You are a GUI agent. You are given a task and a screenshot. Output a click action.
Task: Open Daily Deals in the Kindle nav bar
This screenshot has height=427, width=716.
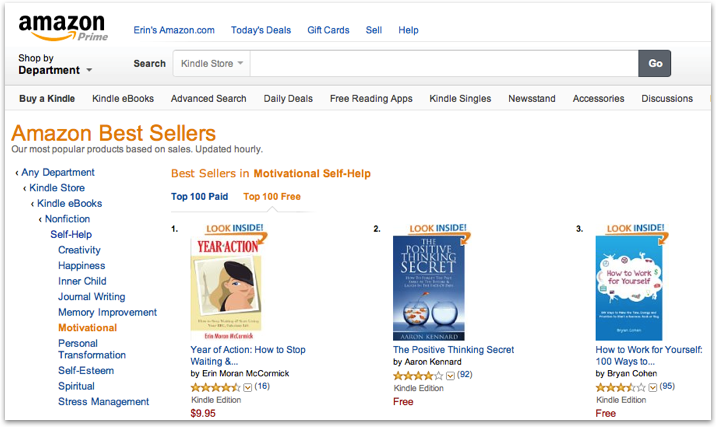[x=288, y=99]
